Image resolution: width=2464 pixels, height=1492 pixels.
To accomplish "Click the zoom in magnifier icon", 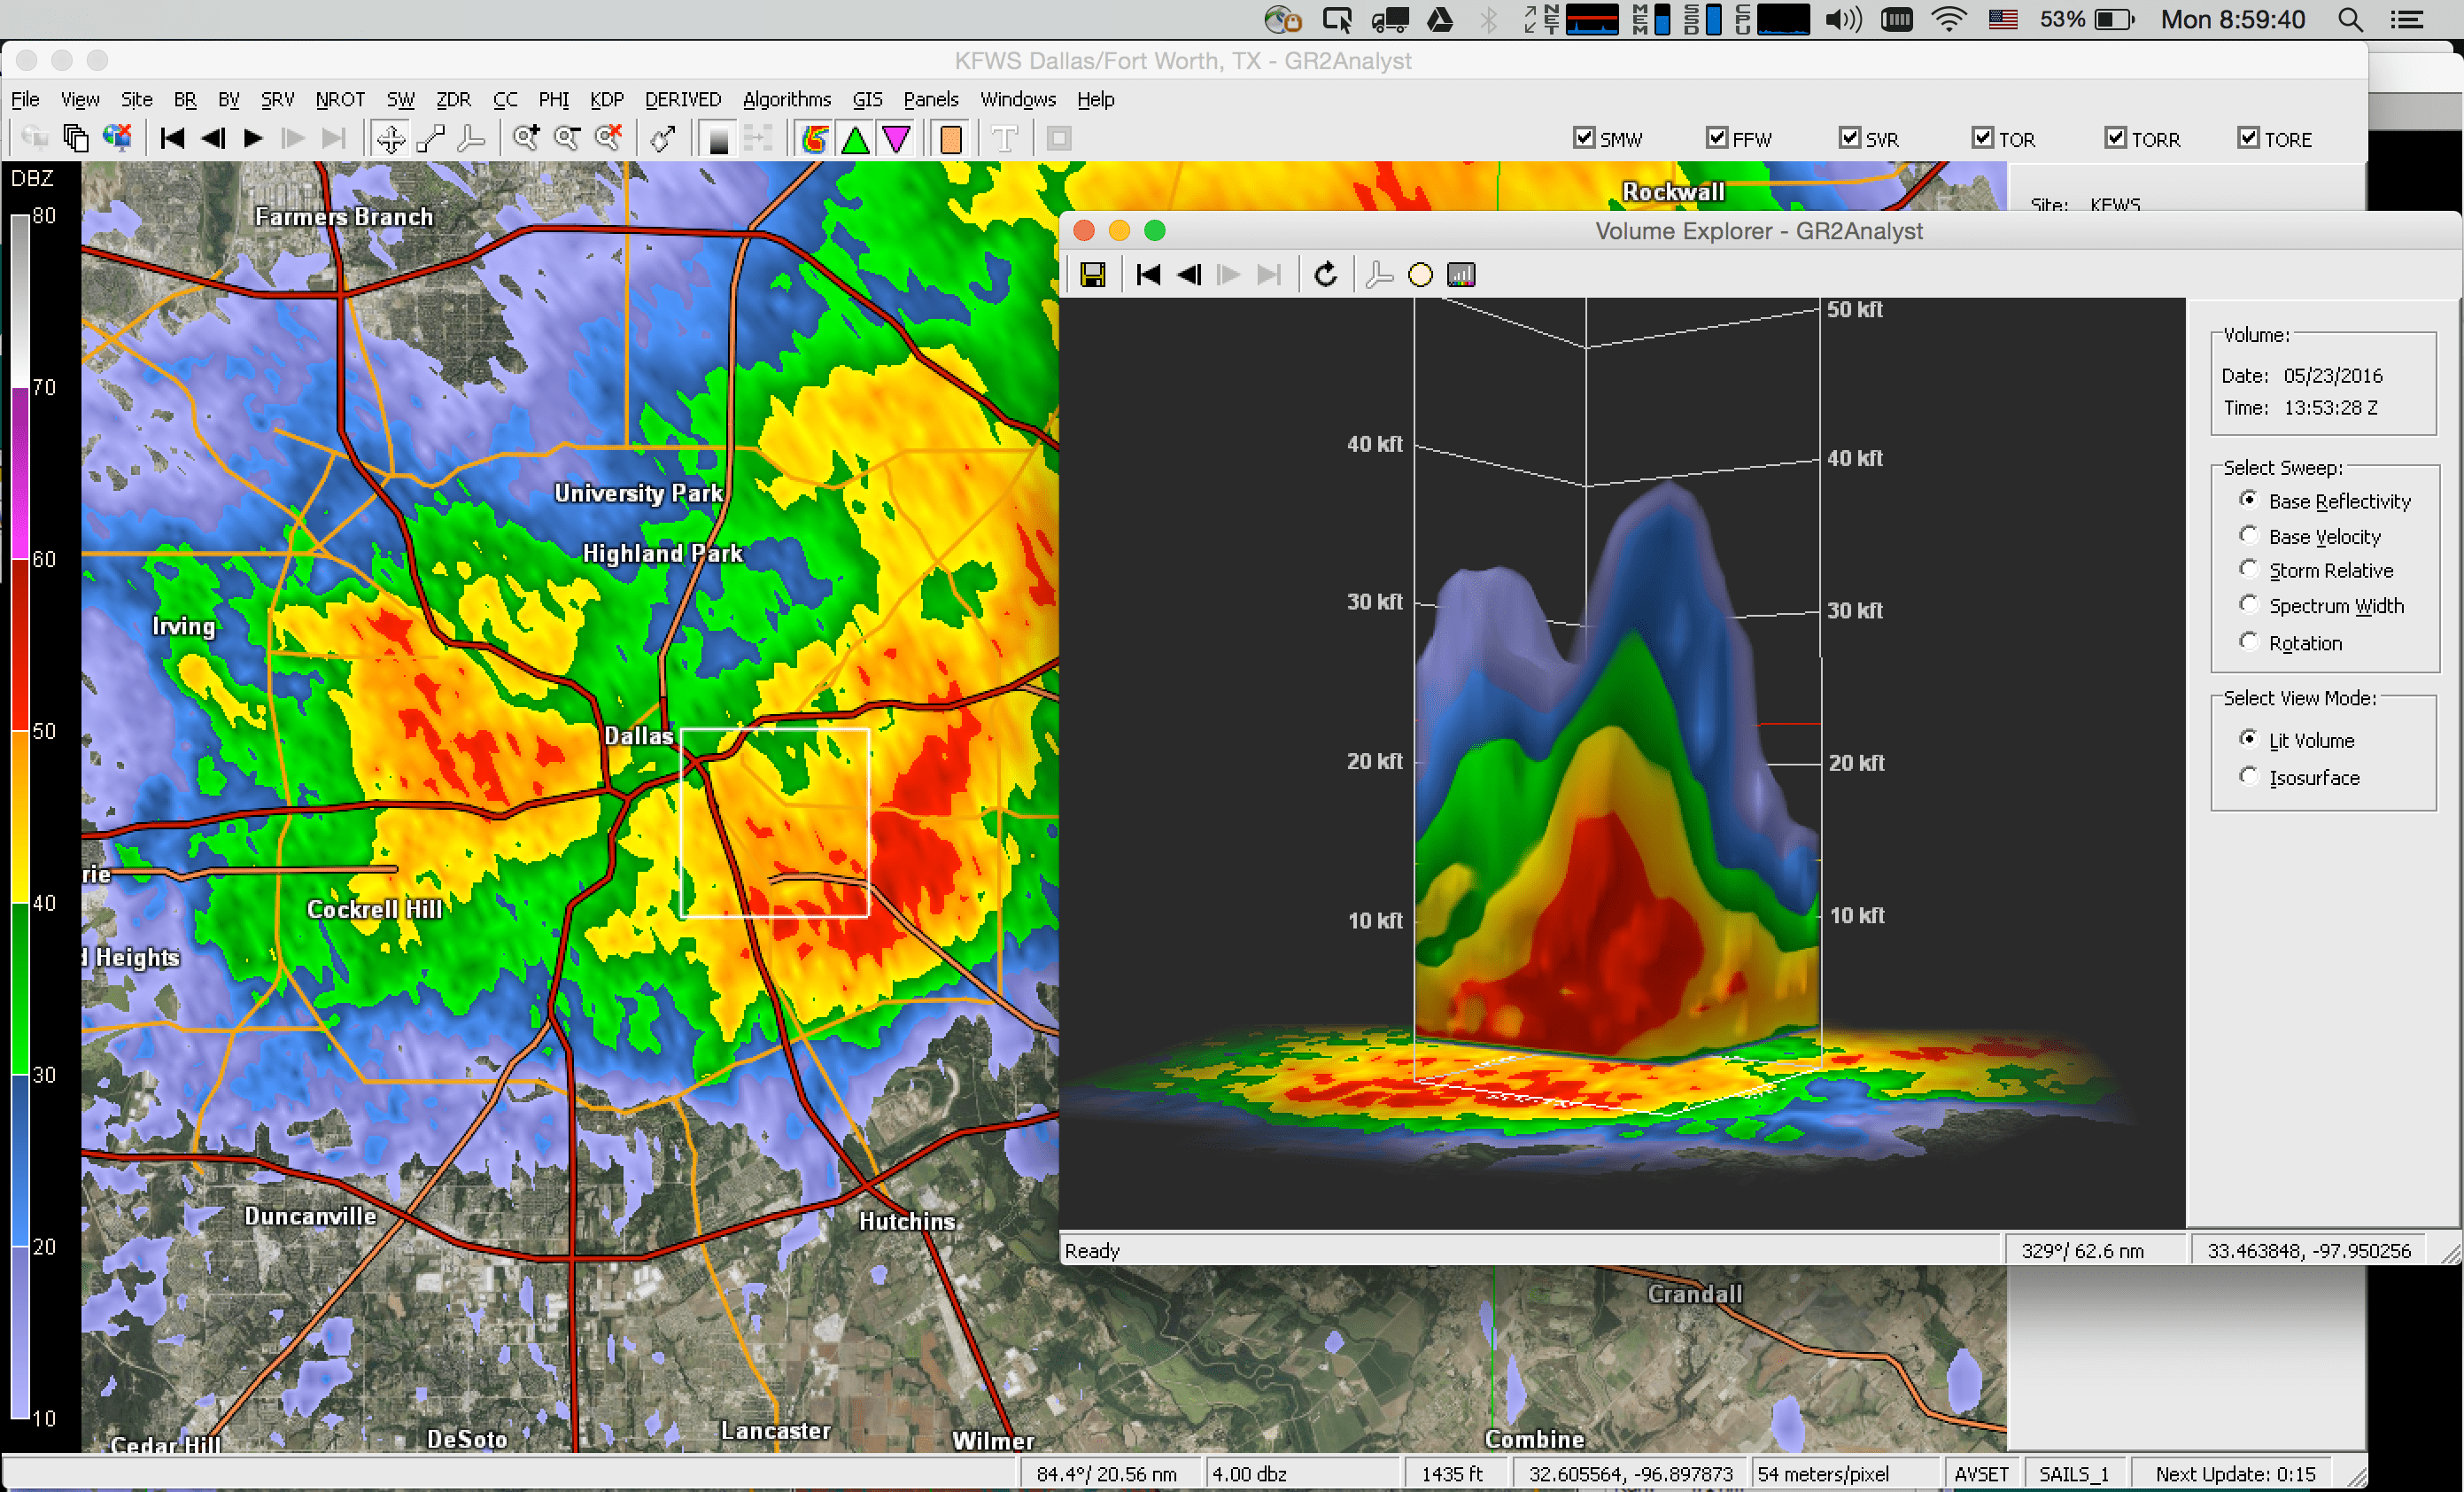I will click(x=526, y=139).
